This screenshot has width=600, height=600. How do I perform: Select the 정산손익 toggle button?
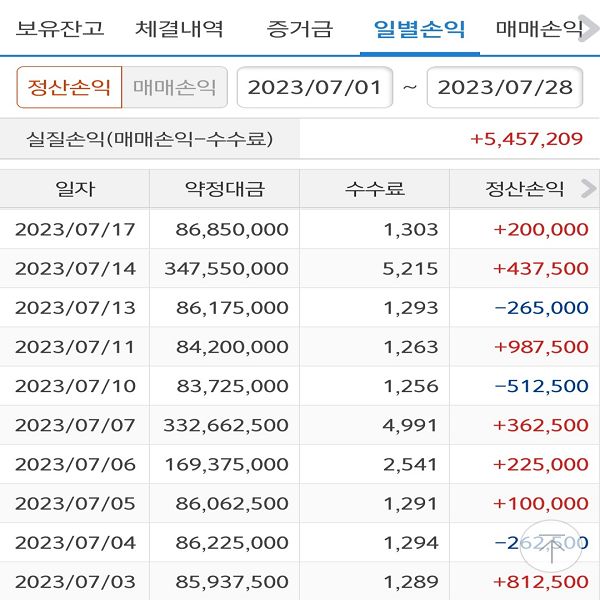[69, 87]
